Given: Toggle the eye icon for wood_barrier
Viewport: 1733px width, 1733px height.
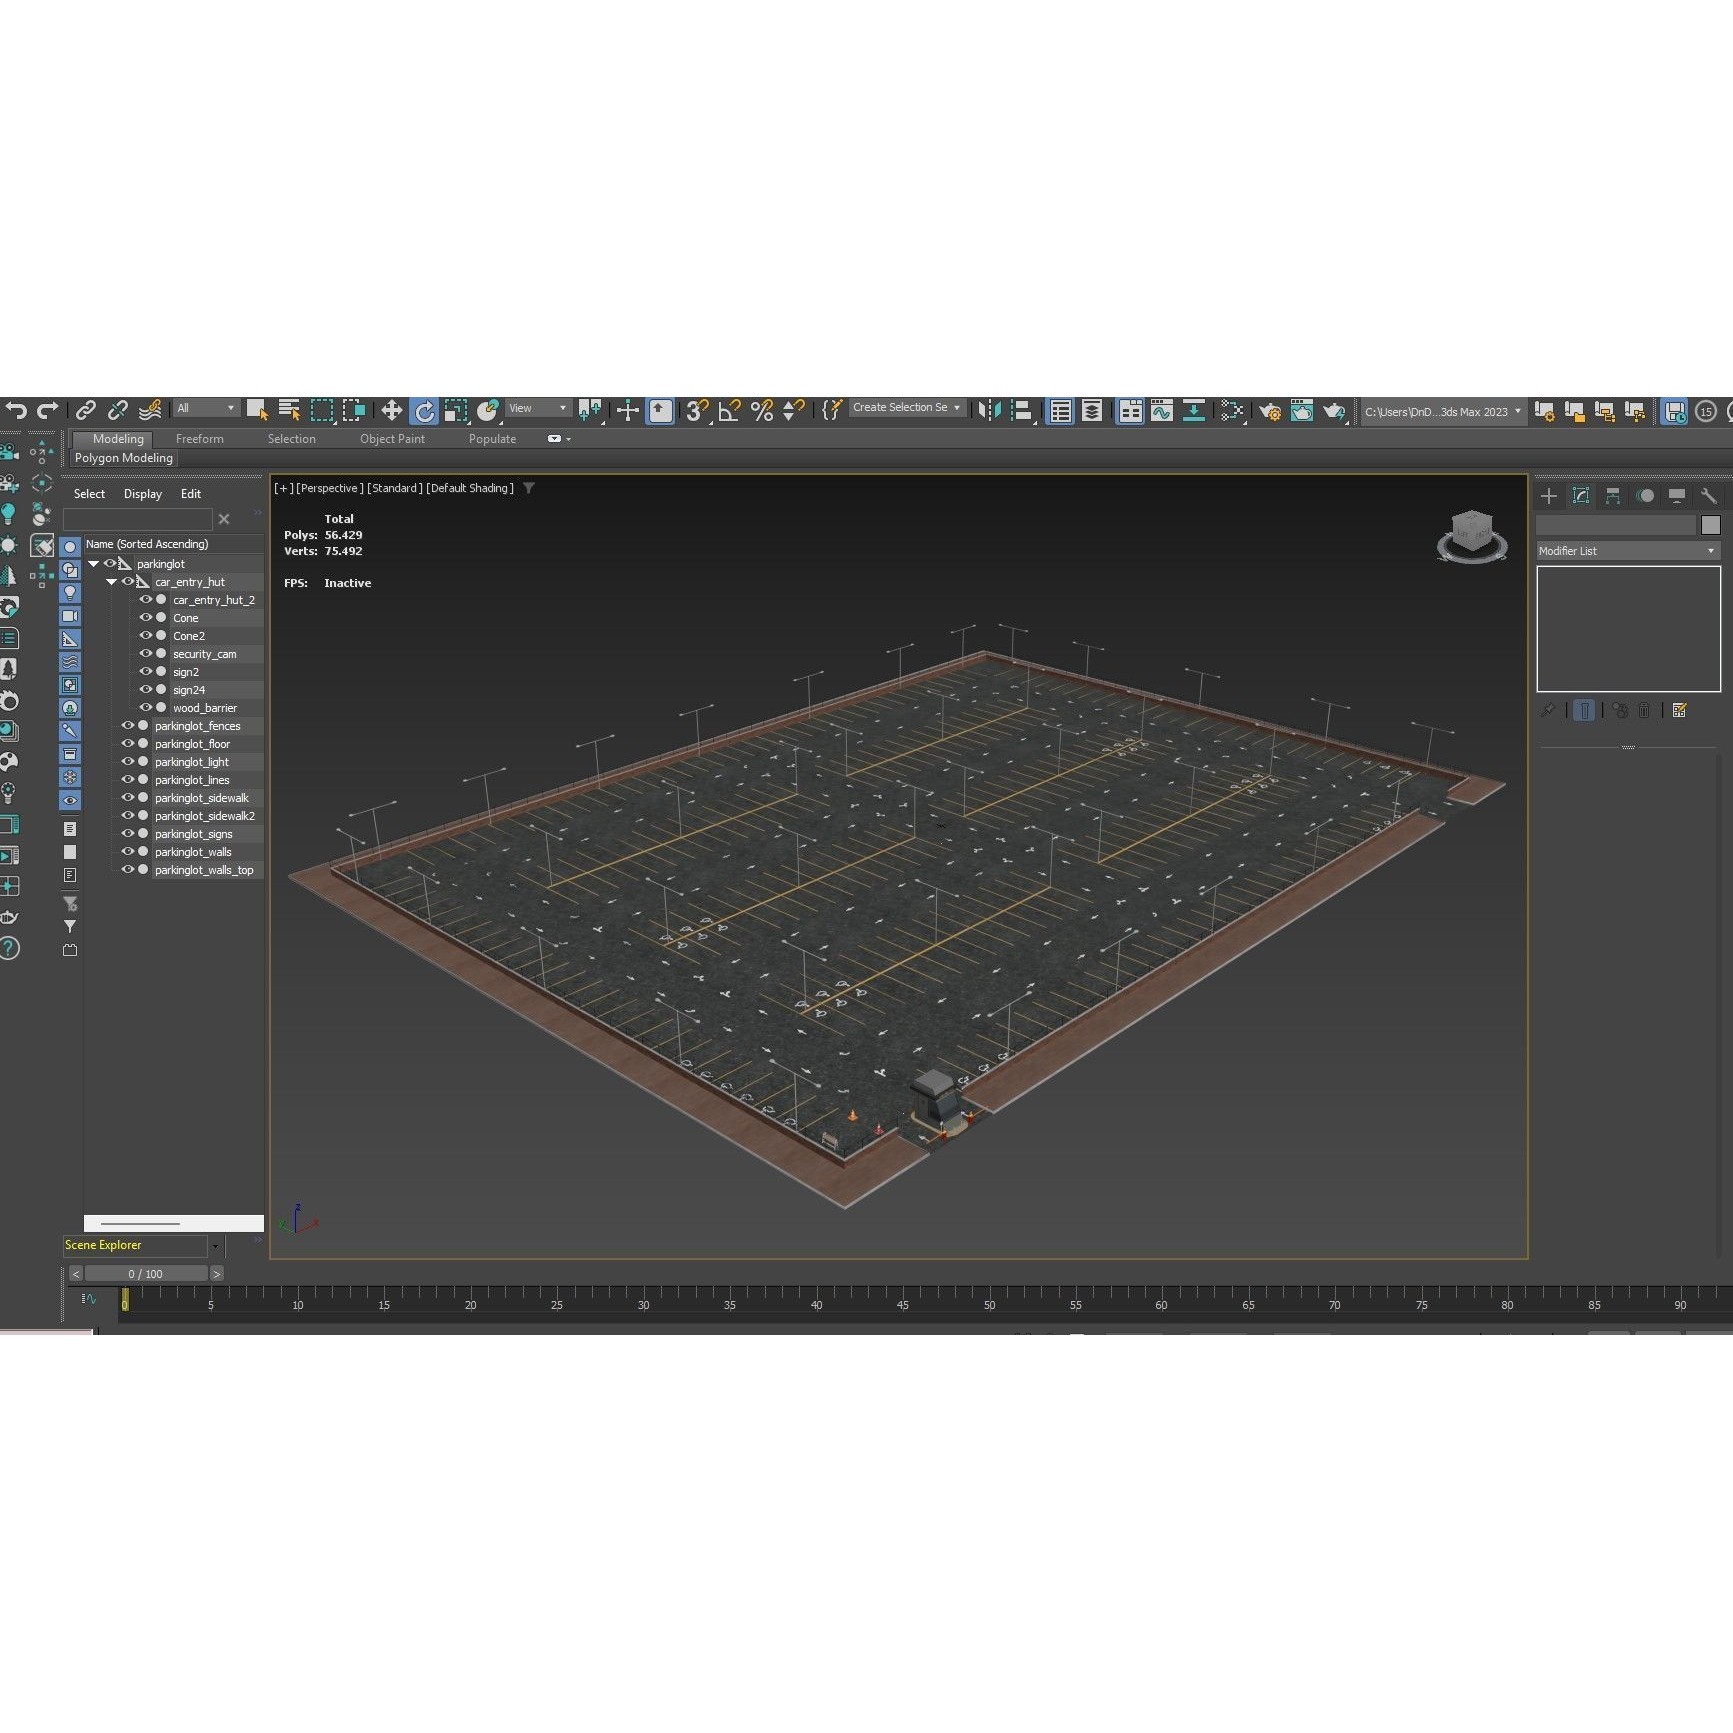Looking at the screenshot, I should point(145,707).
